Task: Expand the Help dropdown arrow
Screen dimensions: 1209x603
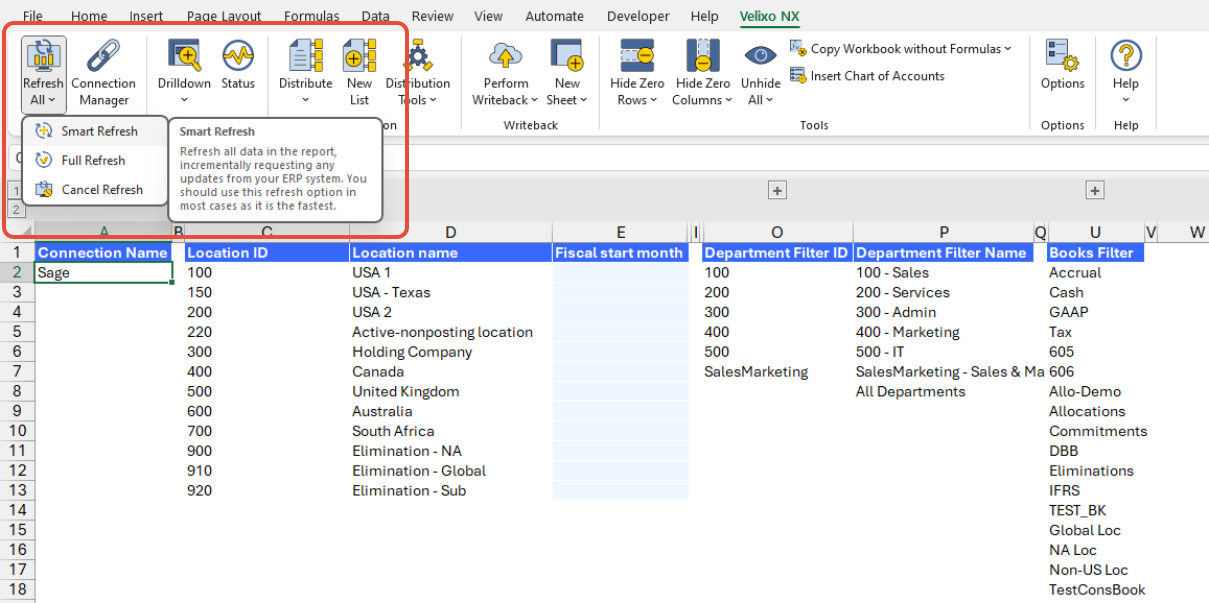Action: pyautogui.click(x=1126, y=100)
